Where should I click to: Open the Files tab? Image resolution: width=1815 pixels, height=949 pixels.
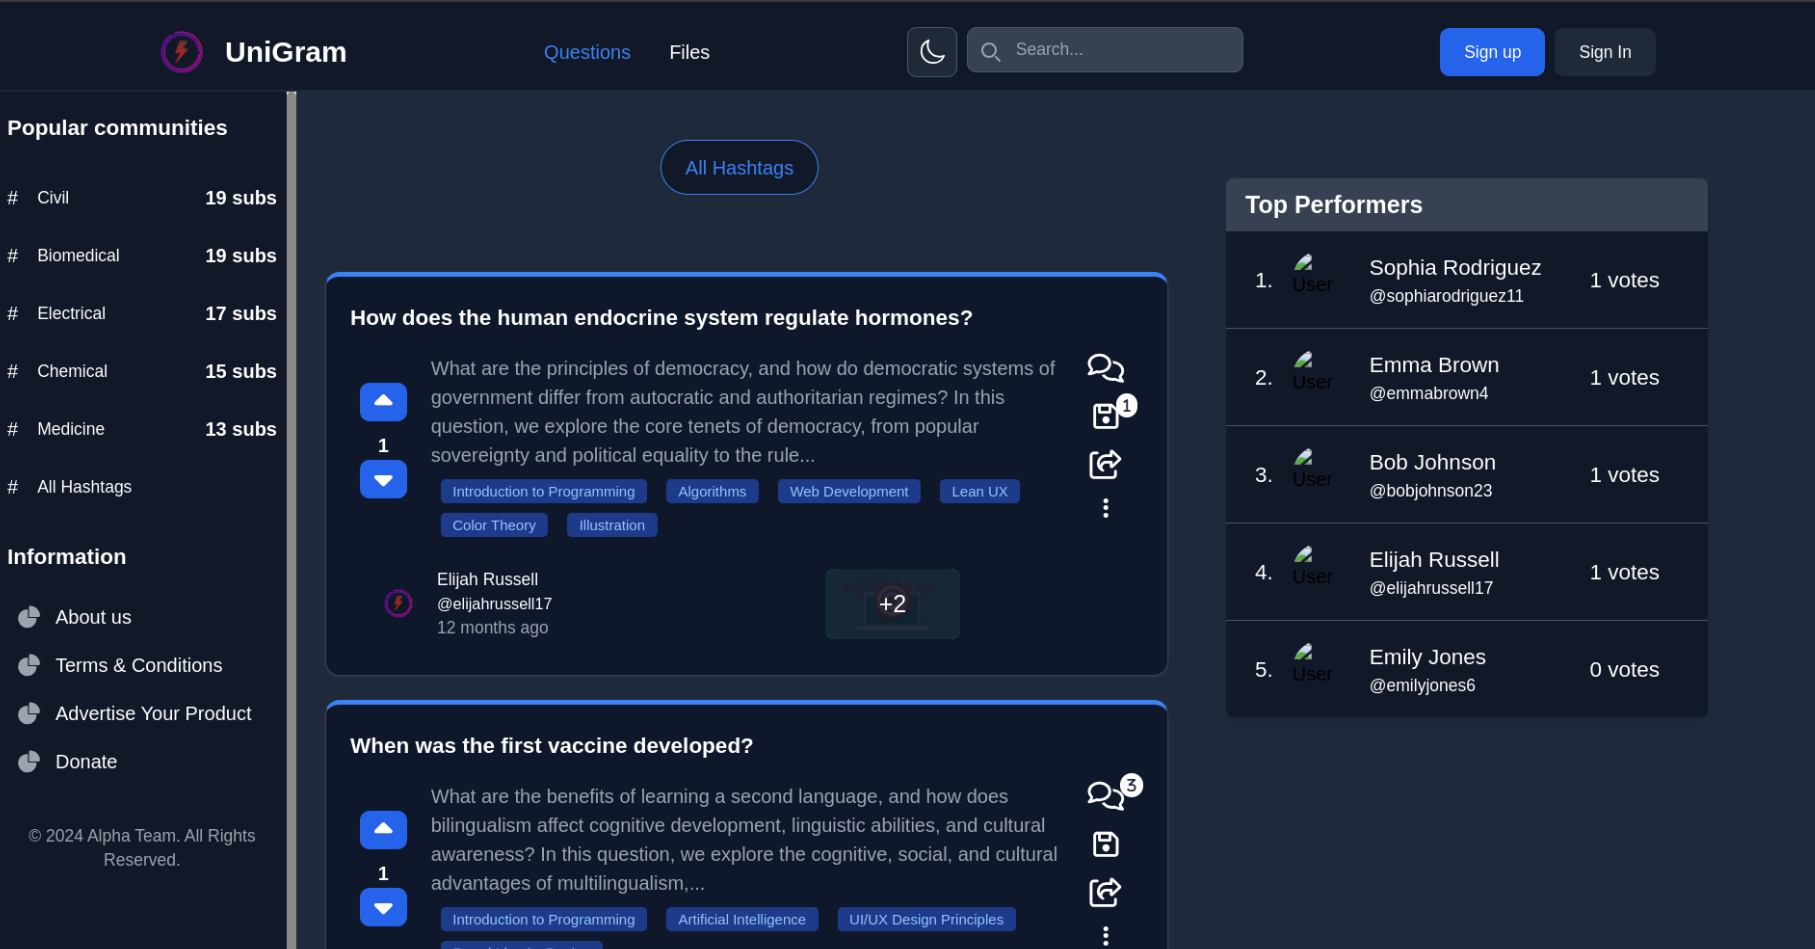point(689,52)
